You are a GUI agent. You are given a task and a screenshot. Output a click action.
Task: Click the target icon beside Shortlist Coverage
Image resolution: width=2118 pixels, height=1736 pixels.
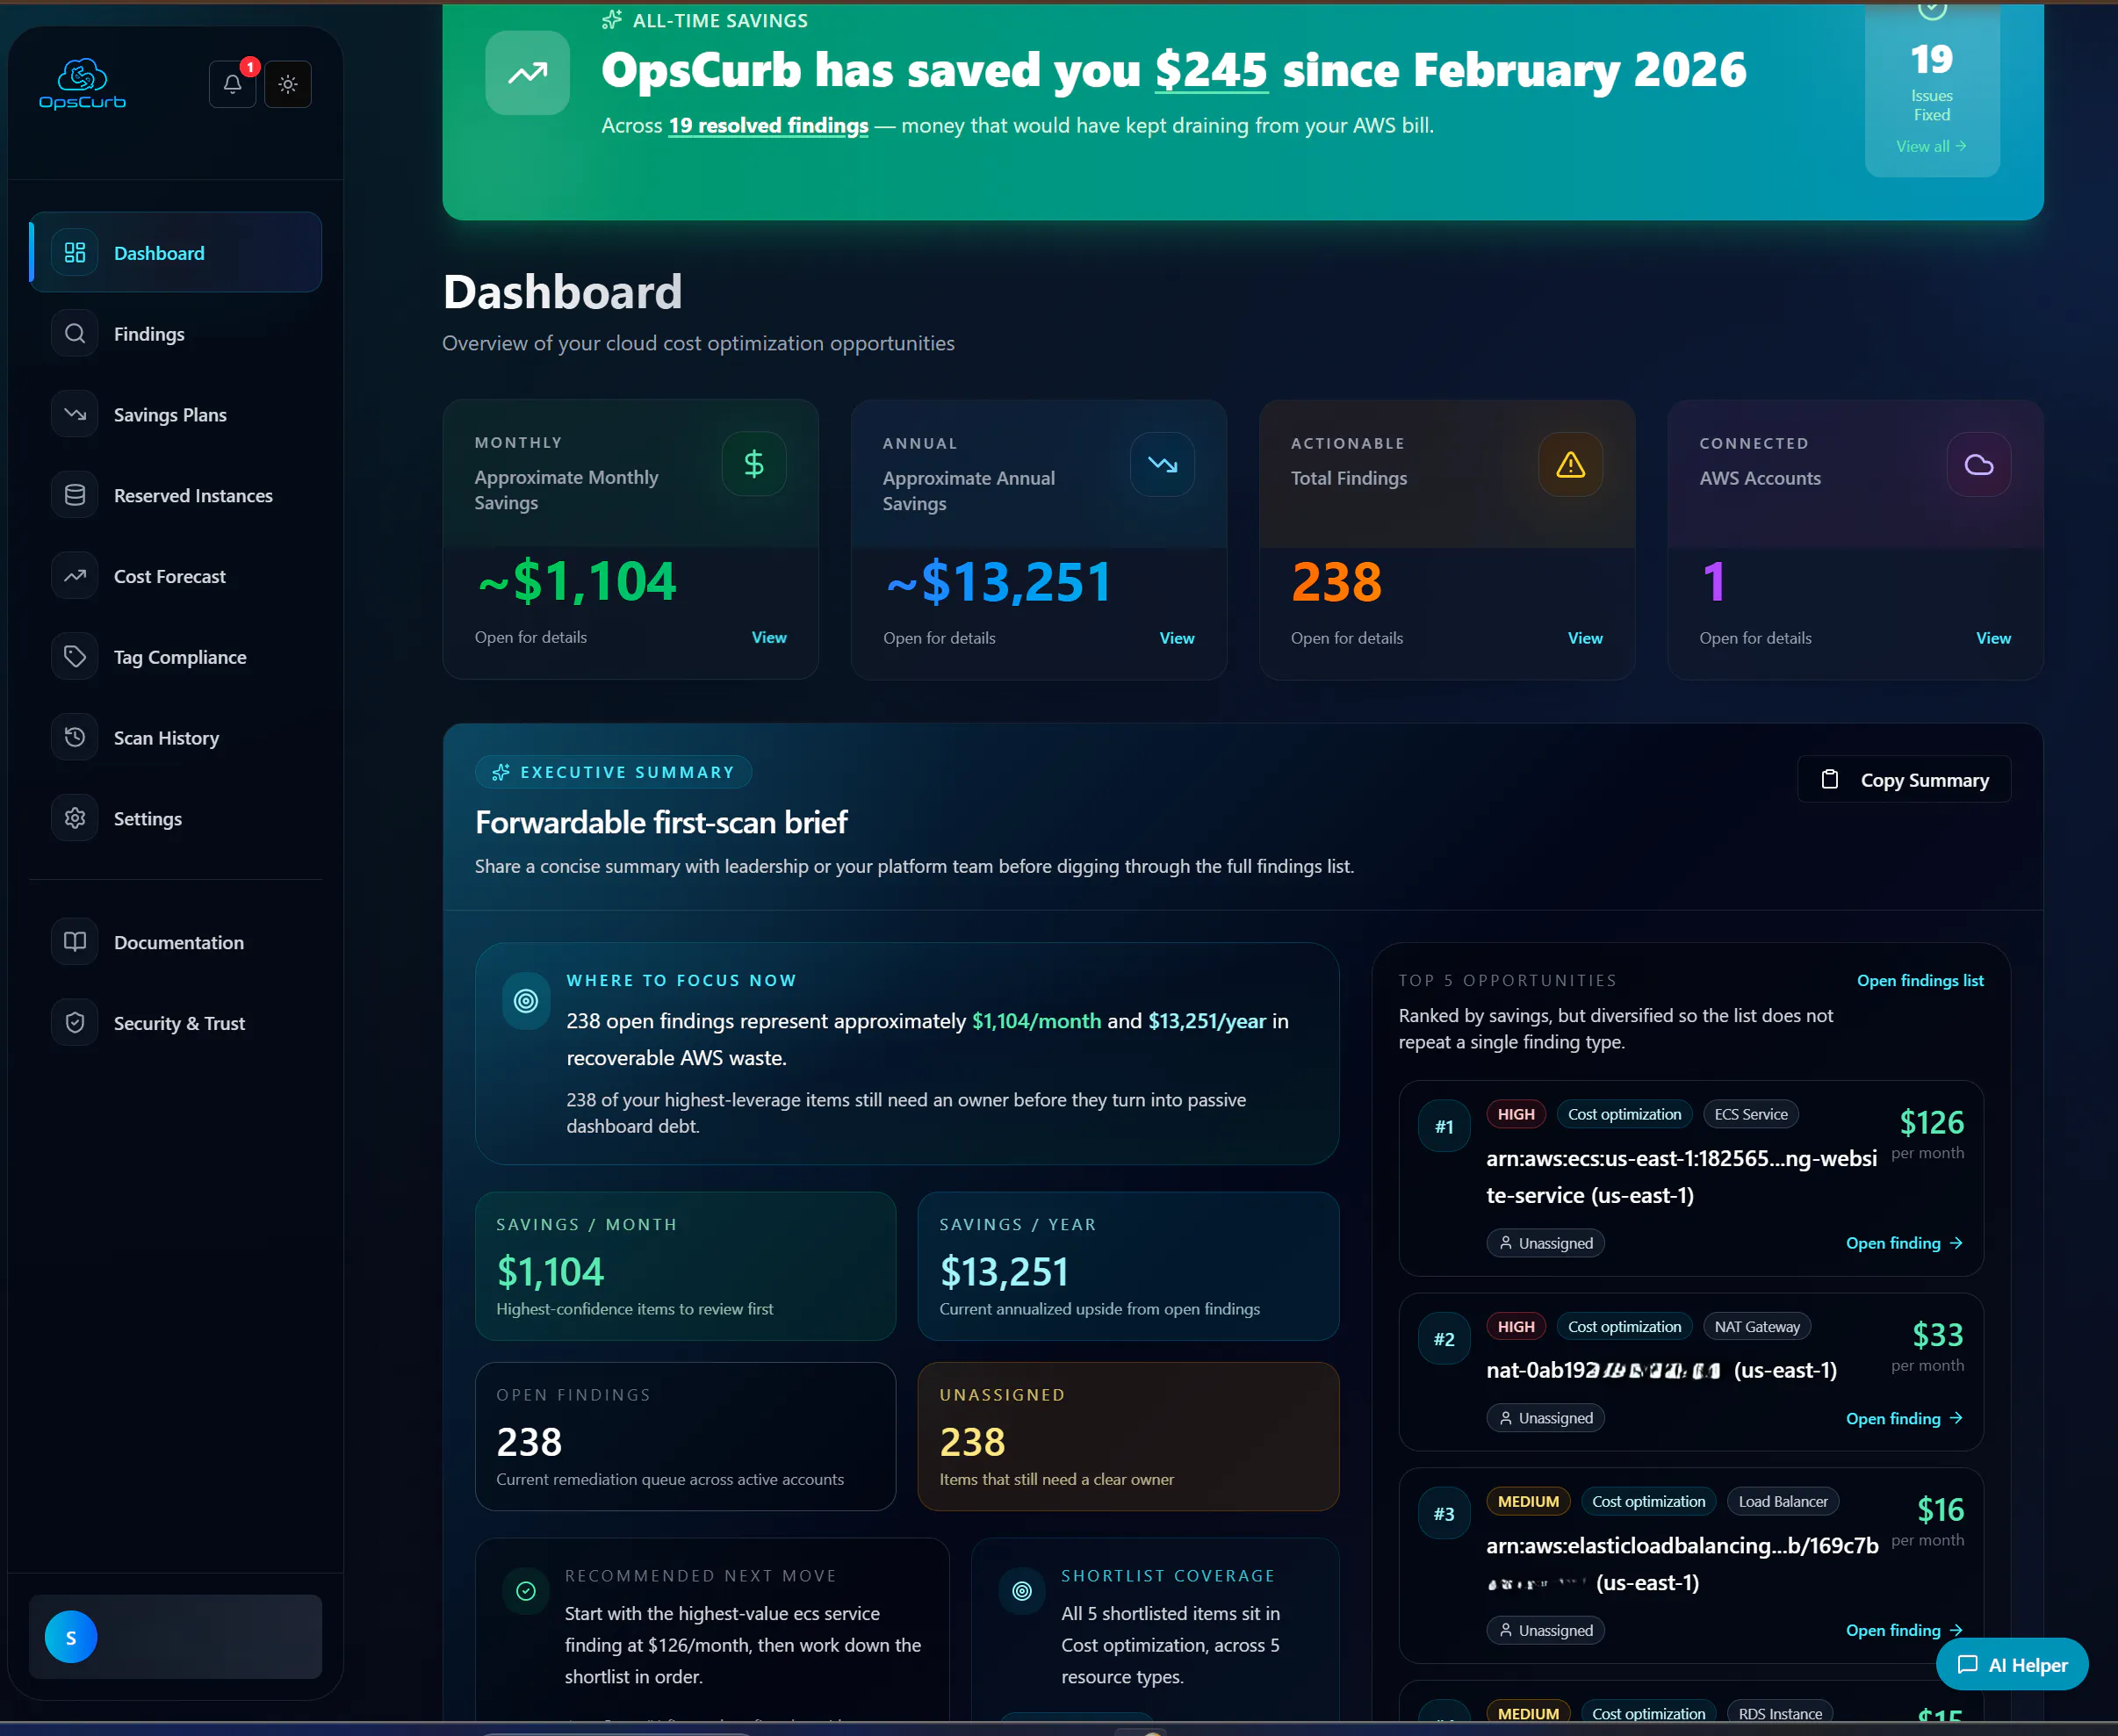click(1022, 1591)
